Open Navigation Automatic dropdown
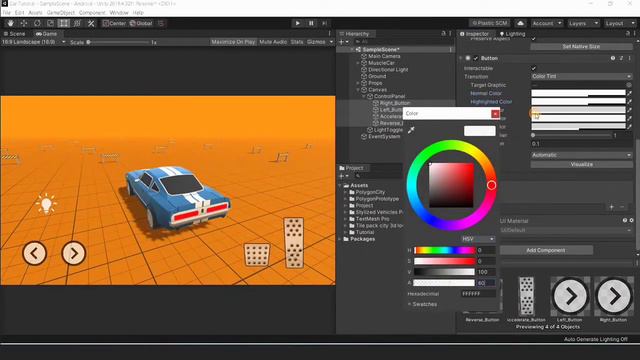The width and height of the screenshot is (640, 360). click(x=582, y=155)
